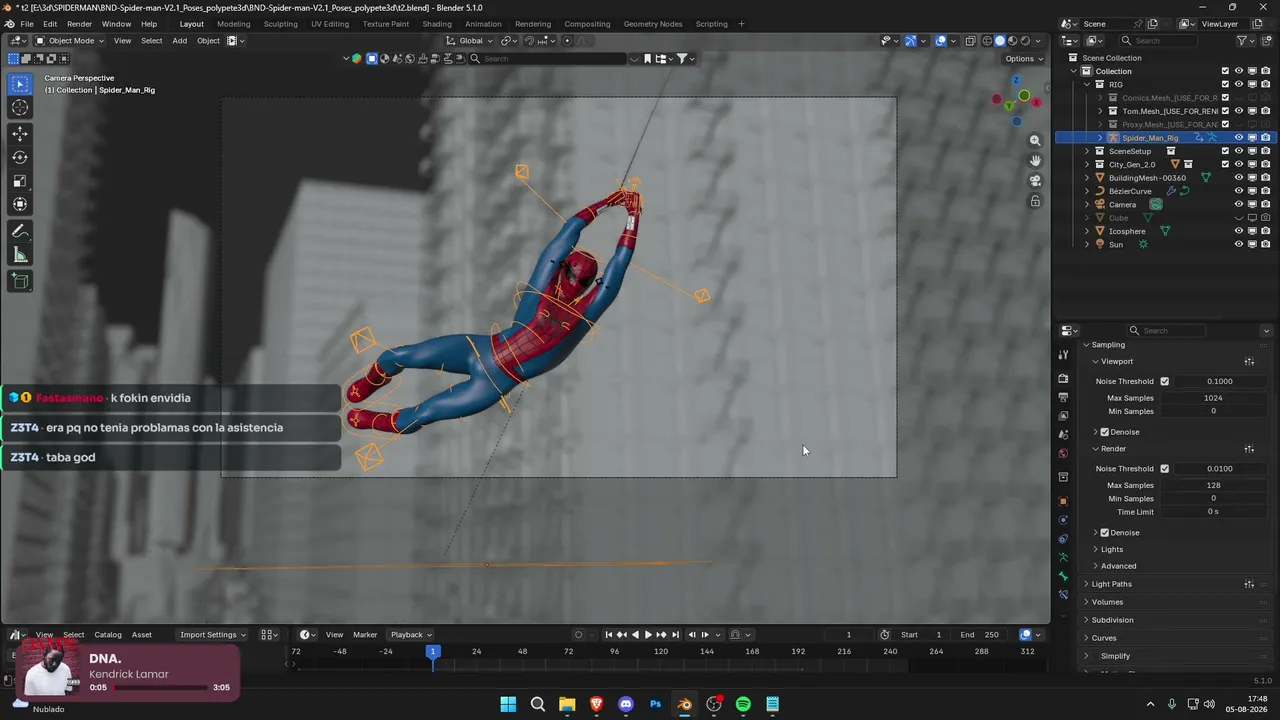Open the Tool properties tab
The height and width of the screenshot is (720, 1280).
[1063, 355]
